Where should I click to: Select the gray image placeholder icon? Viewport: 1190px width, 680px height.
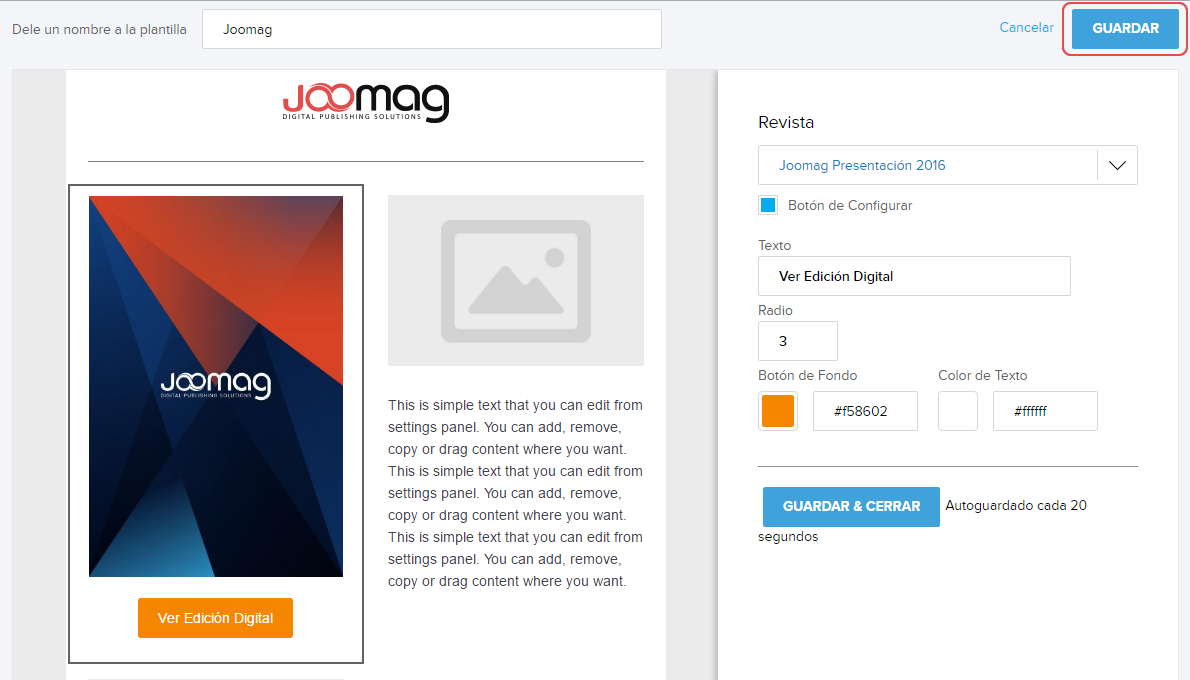point(516,280)
